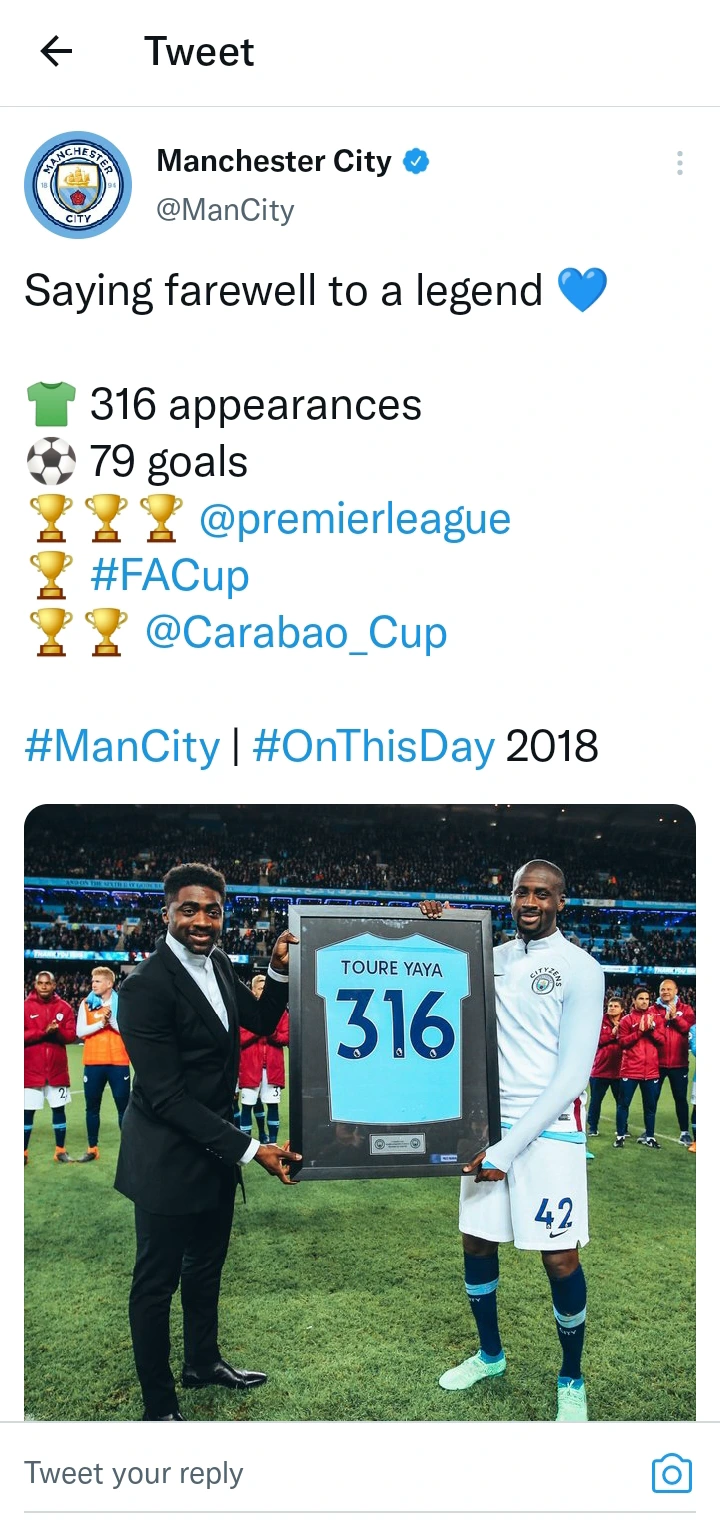Tap the #FACup hashtag
The height and width of the screenshot is (1522, 720).
pyautogui.click(x=169, y=576)
